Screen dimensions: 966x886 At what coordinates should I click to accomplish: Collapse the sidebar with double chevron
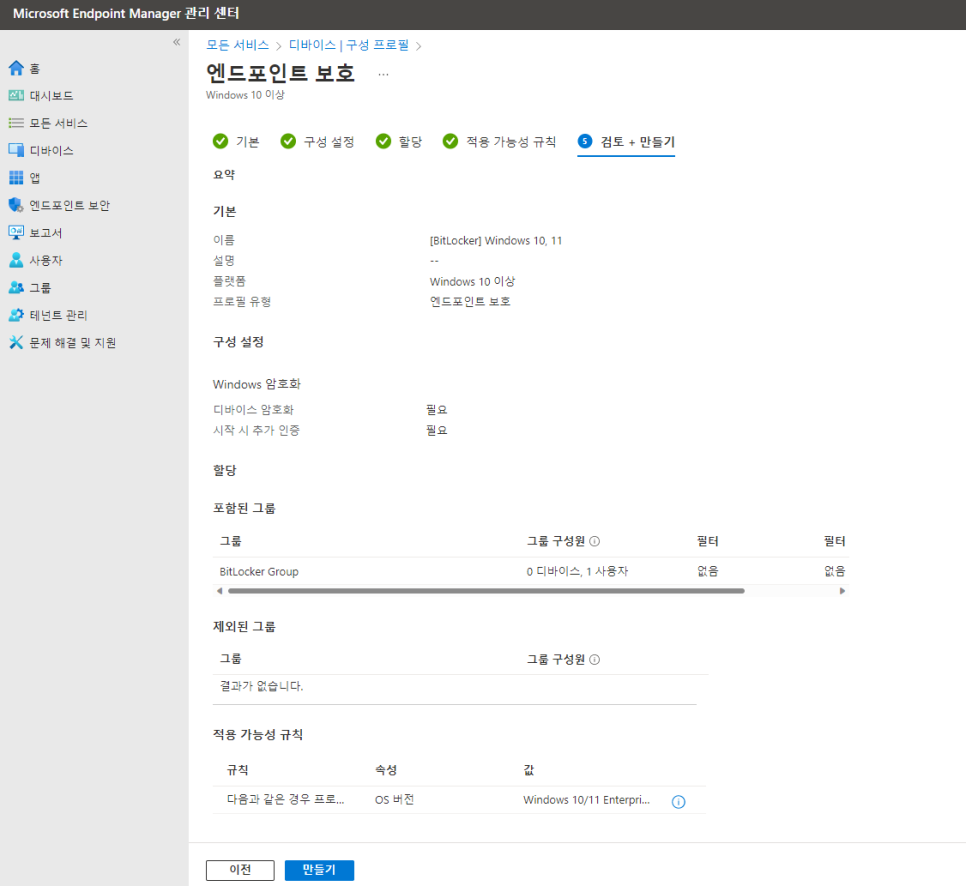coord(176,42)
